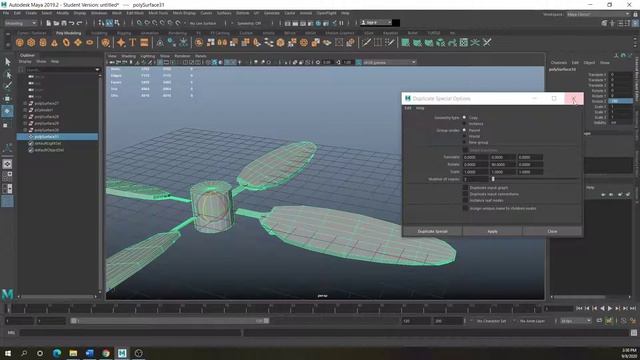
Task: Select New group radio button
Action: pos(464,142)
